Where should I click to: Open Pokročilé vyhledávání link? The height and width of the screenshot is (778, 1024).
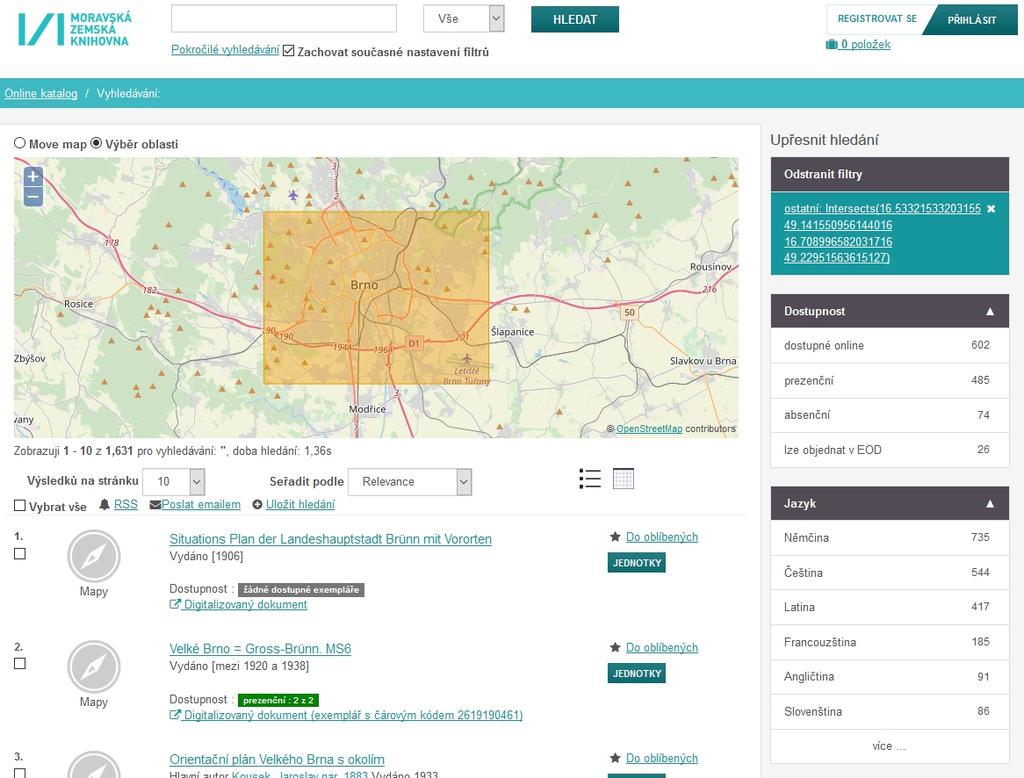point(225,50)
